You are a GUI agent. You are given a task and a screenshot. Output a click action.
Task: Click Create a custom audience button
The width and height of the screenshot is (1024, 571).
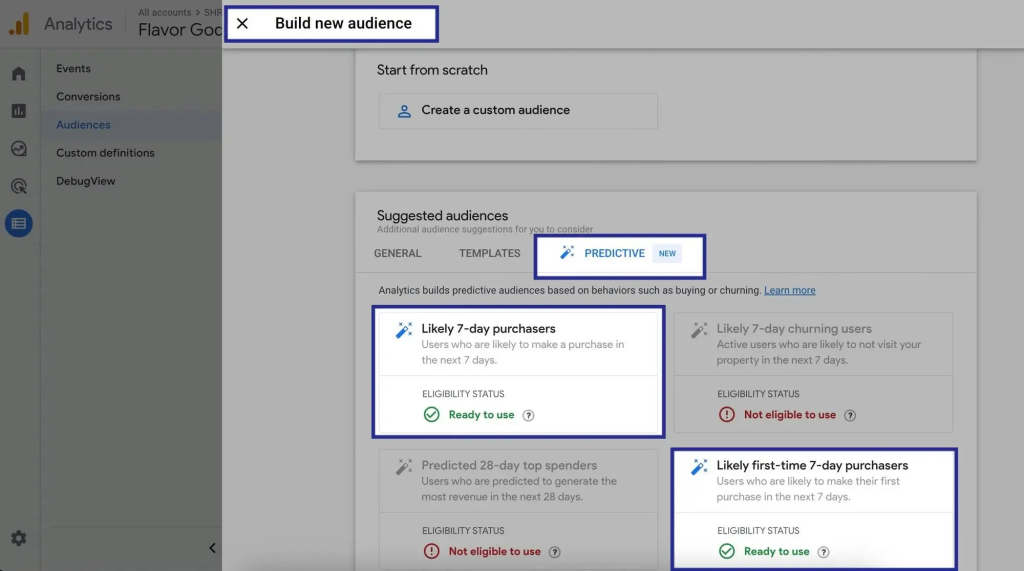point(518,110)
